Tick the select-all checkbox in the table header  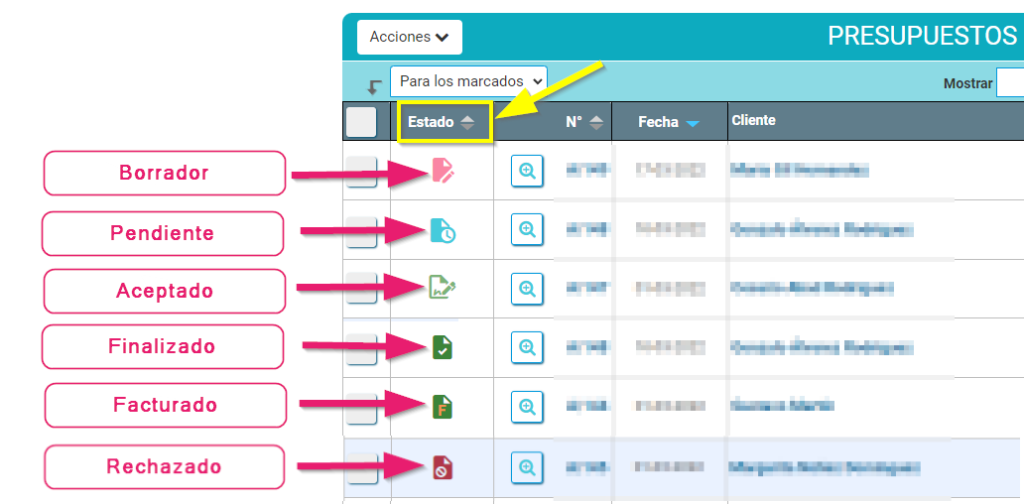[361, 122]
